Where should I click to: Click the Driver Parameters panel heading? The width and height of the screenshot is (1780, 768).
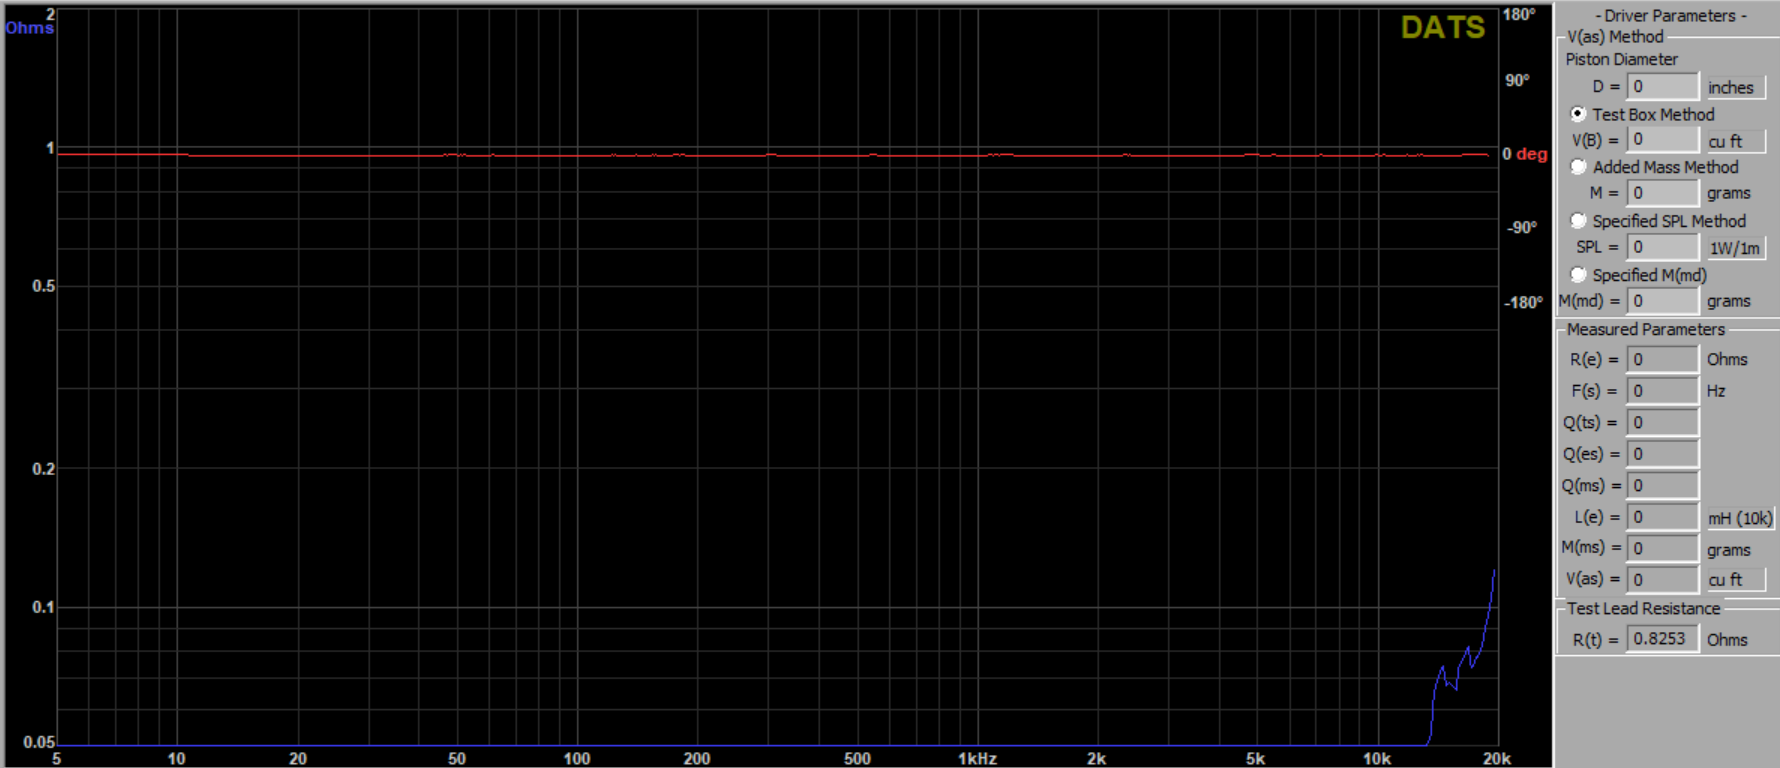pyautogui.click(x=1671, y=16)
